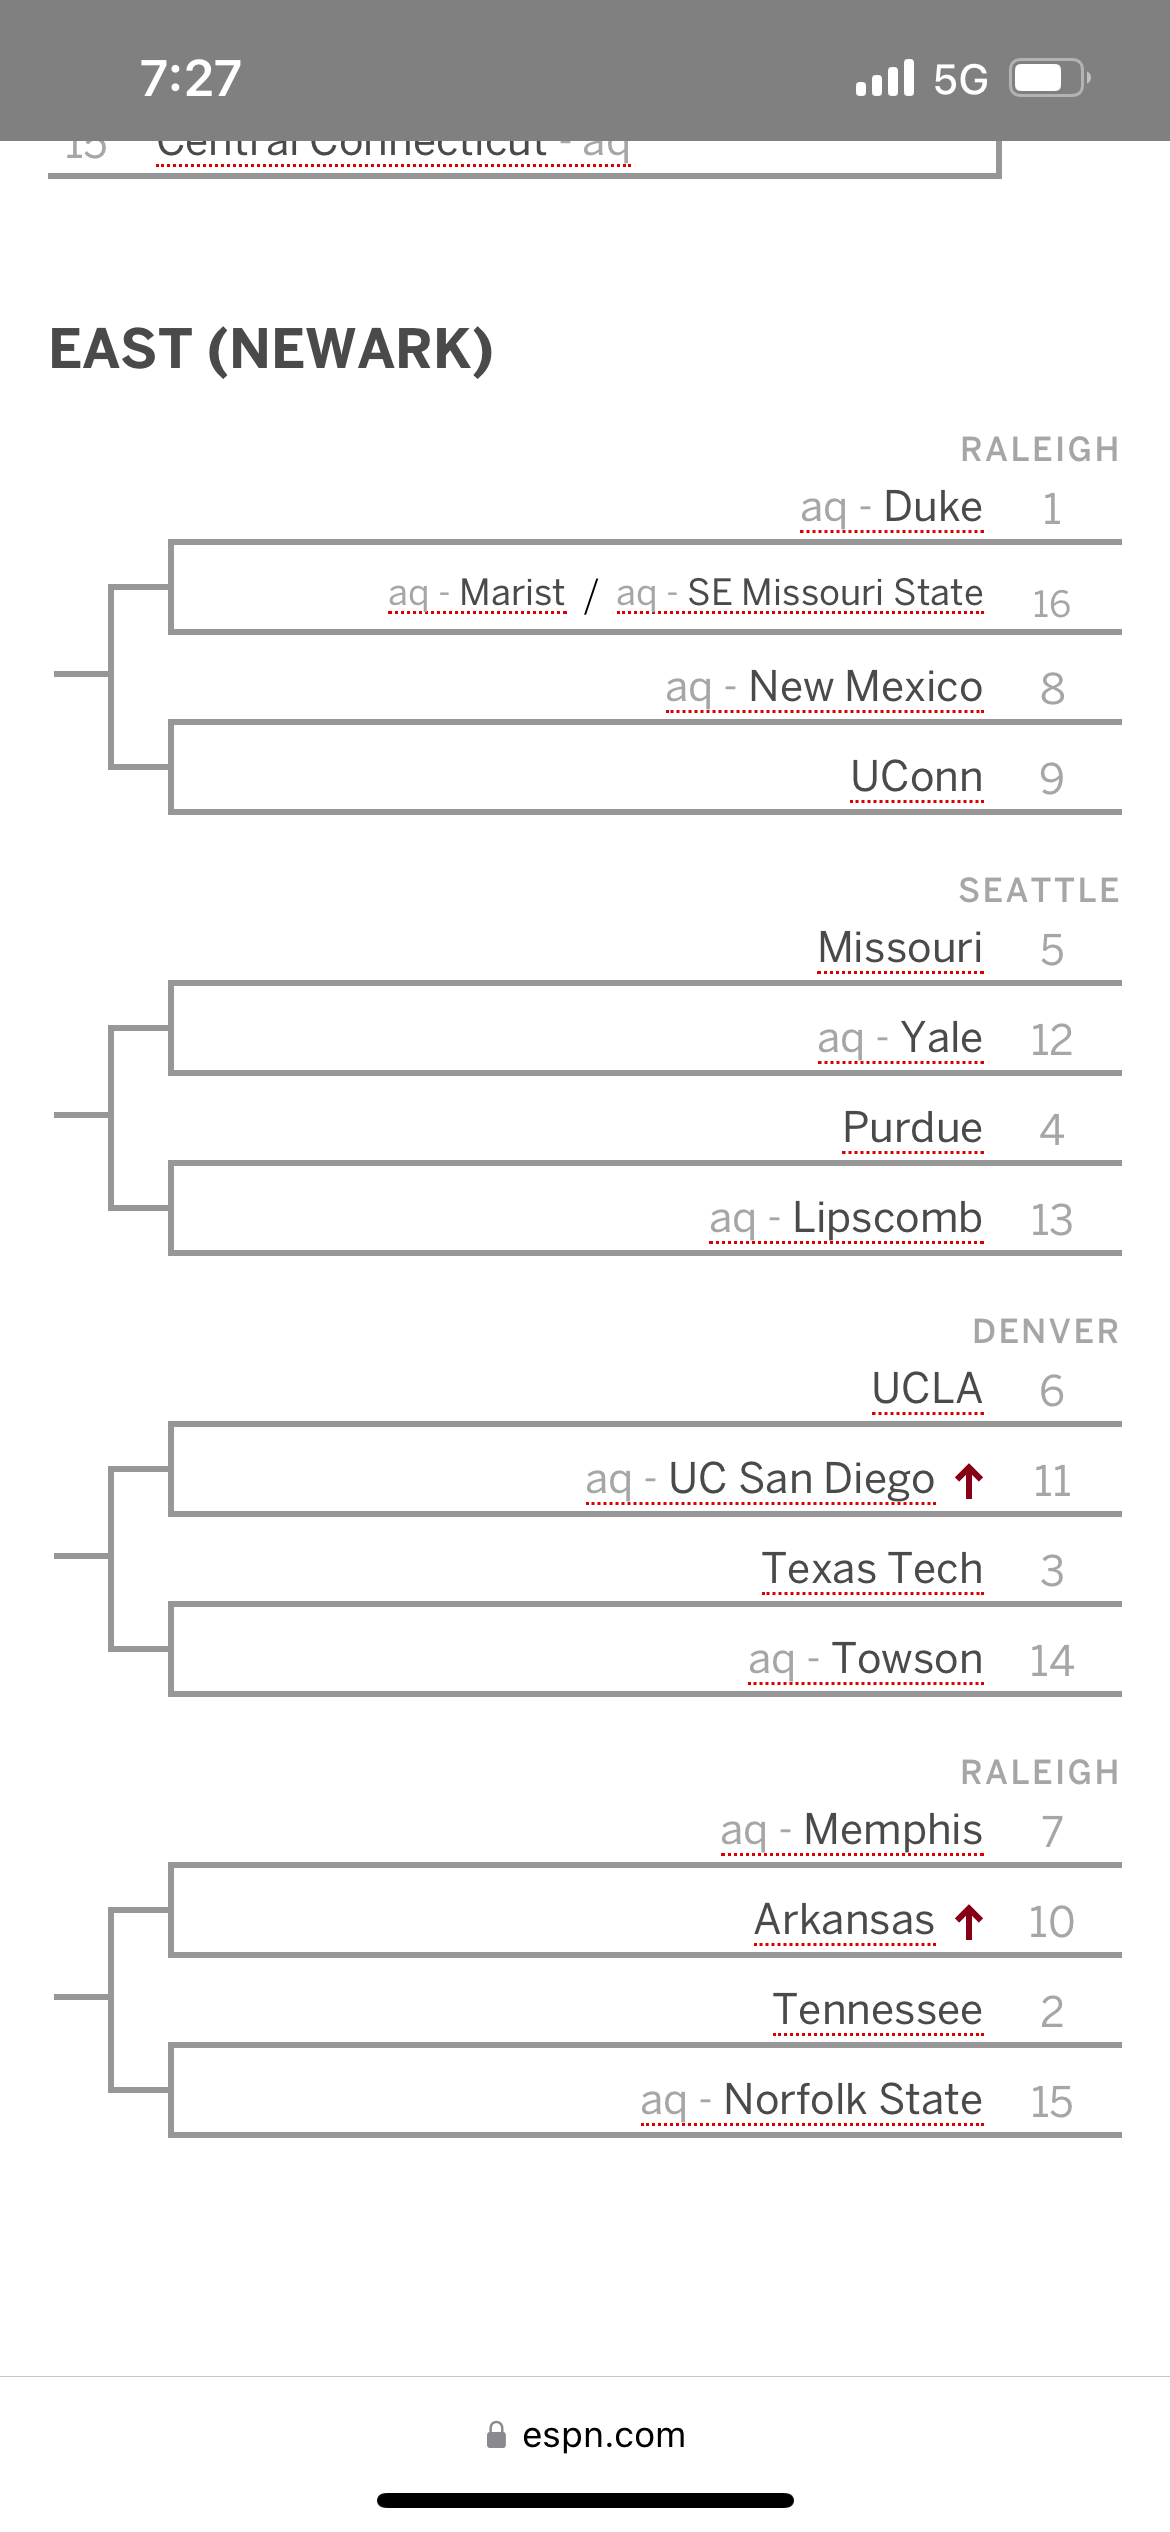Tap the Missouri 5-seed team name
Viewport: 1170px width, 2532px height.
[900, 948]
